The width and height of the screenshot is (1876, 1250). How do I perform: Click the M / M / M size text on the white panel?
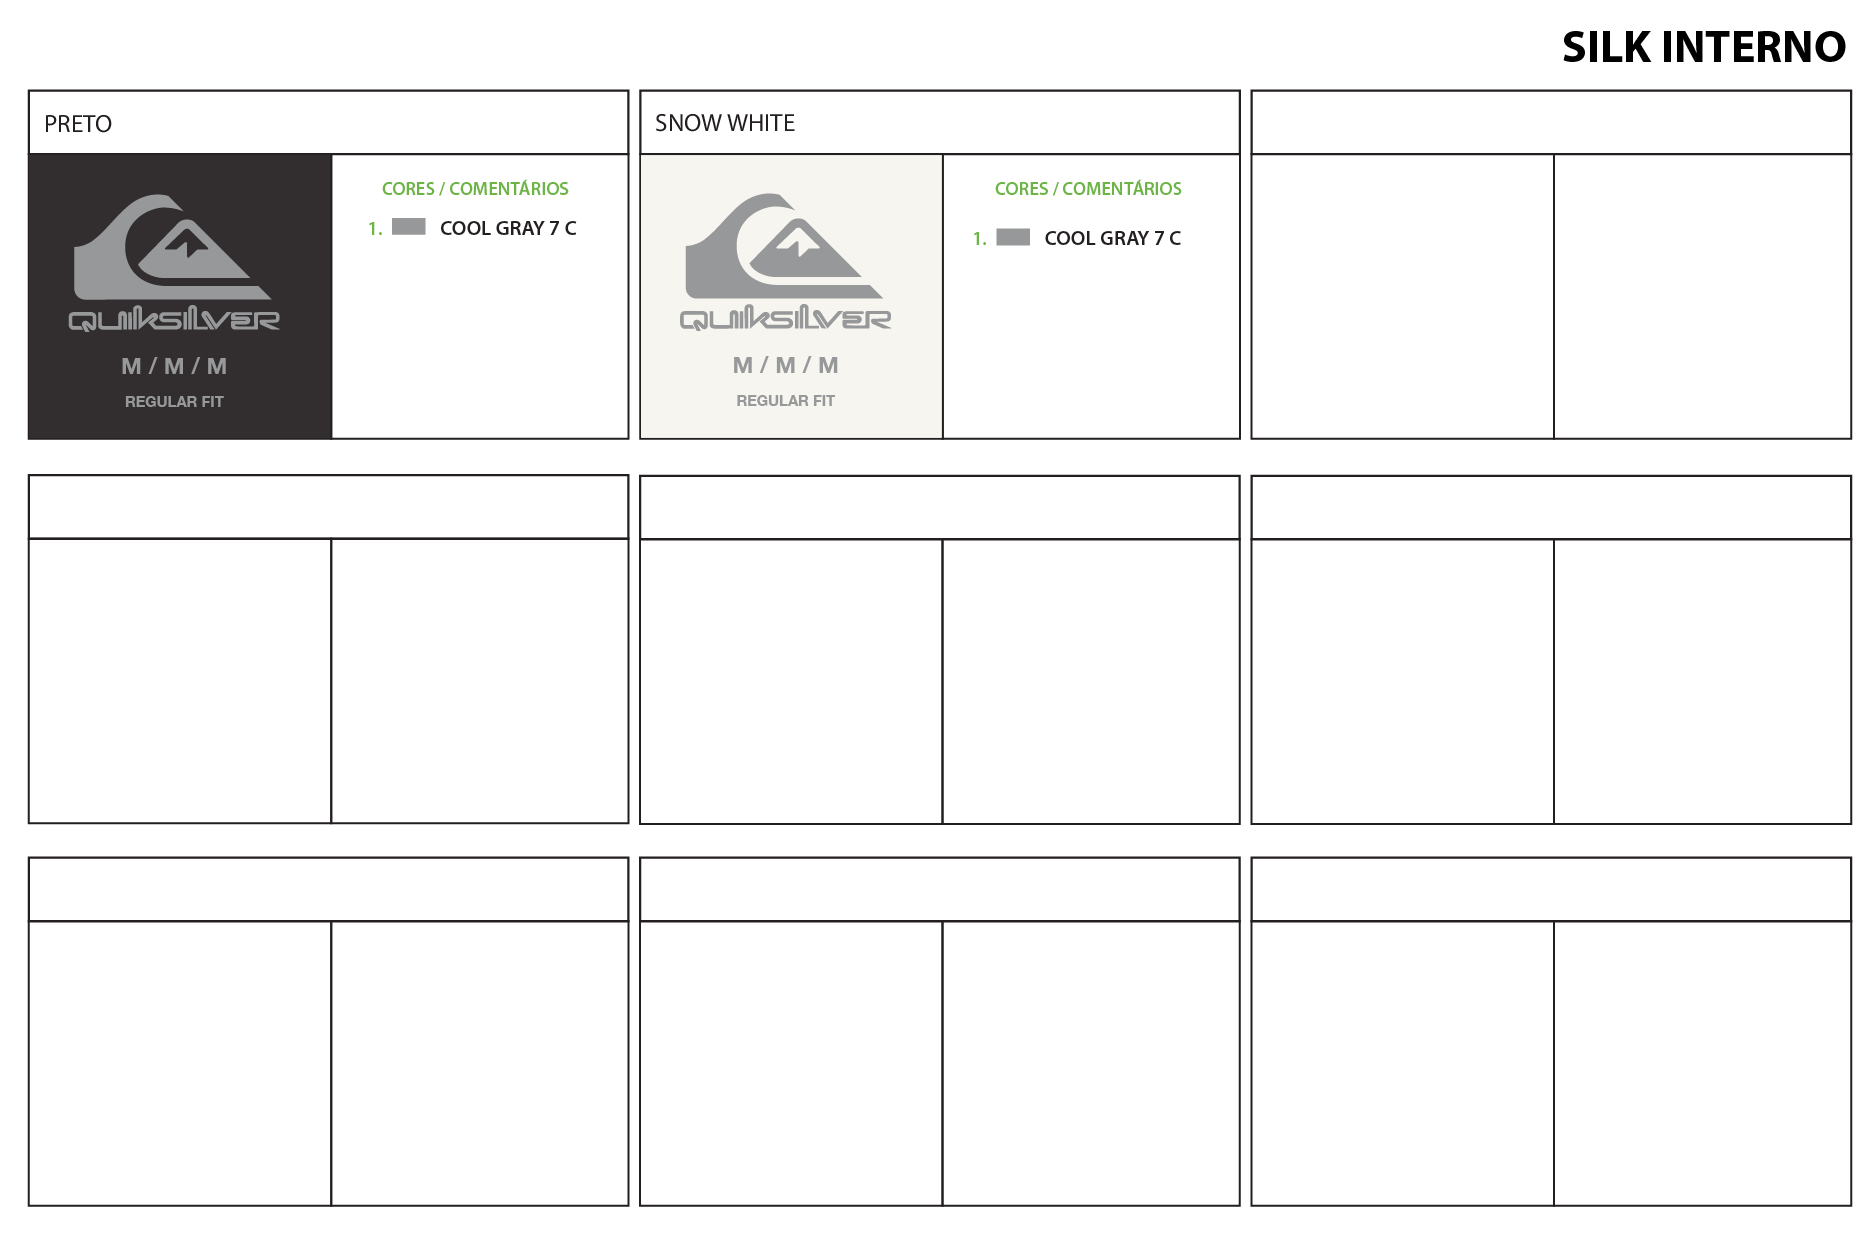[785, 365]
